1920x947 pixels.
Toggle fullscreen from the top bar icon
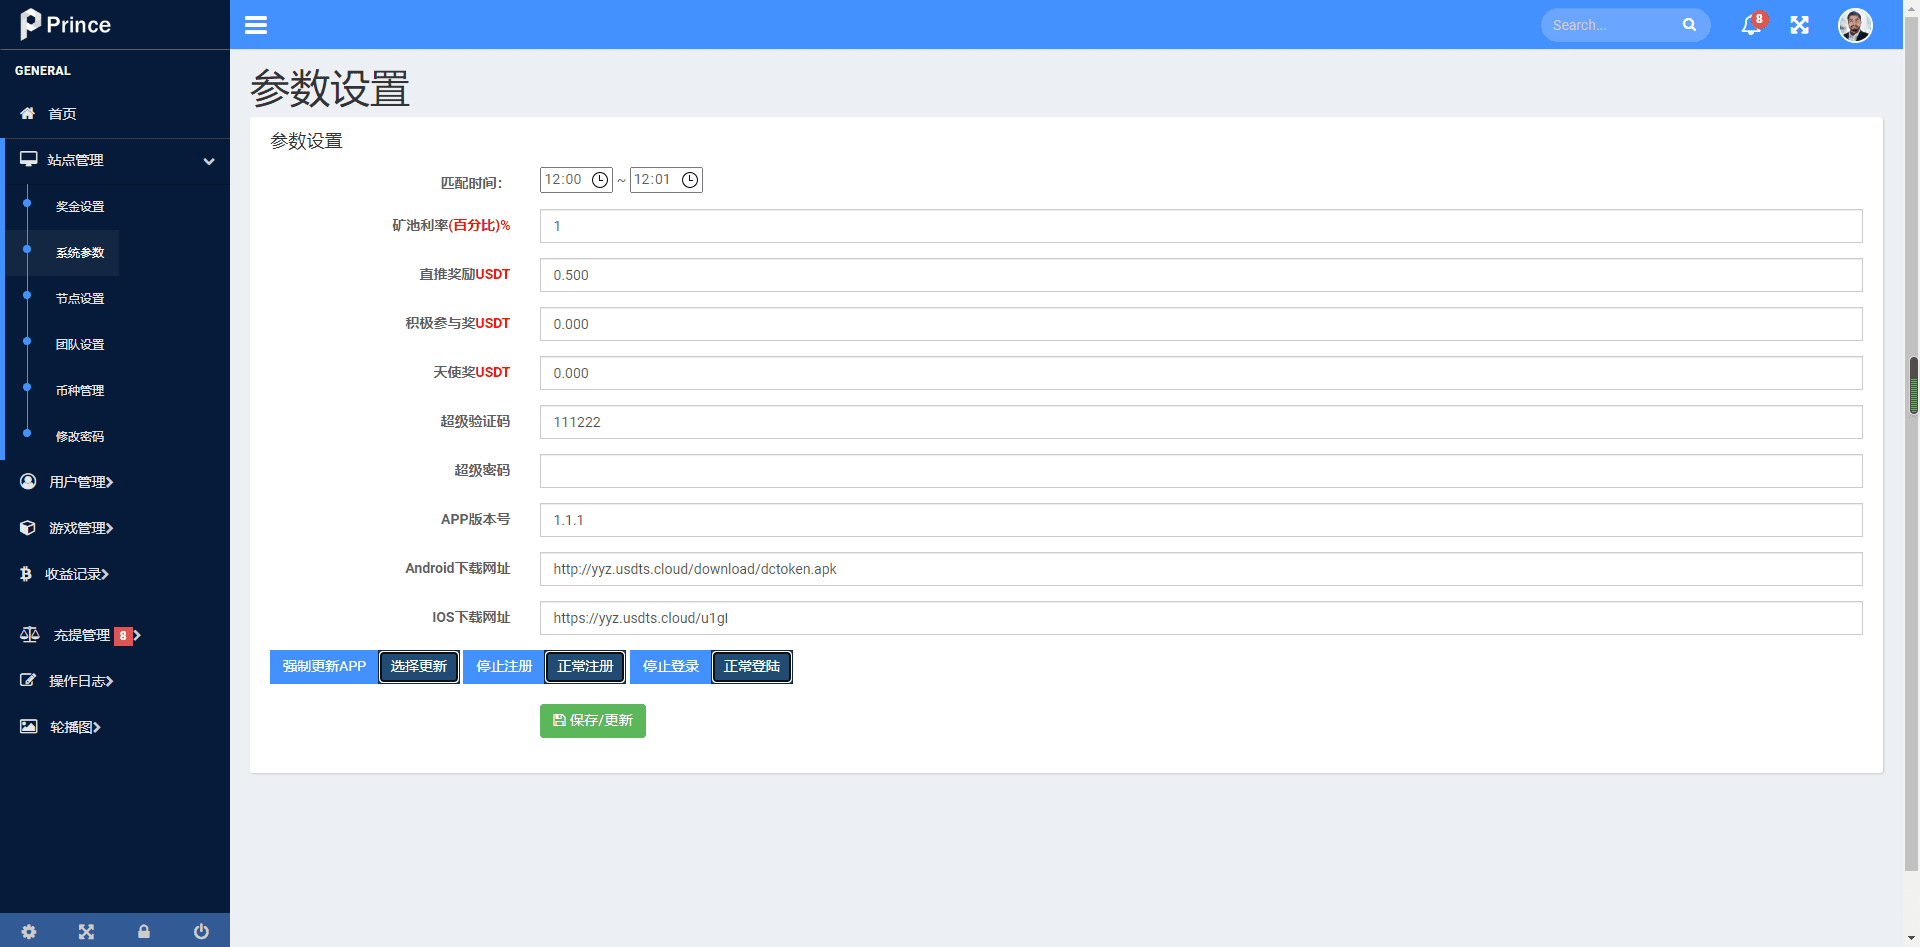tap(1799, 25)
